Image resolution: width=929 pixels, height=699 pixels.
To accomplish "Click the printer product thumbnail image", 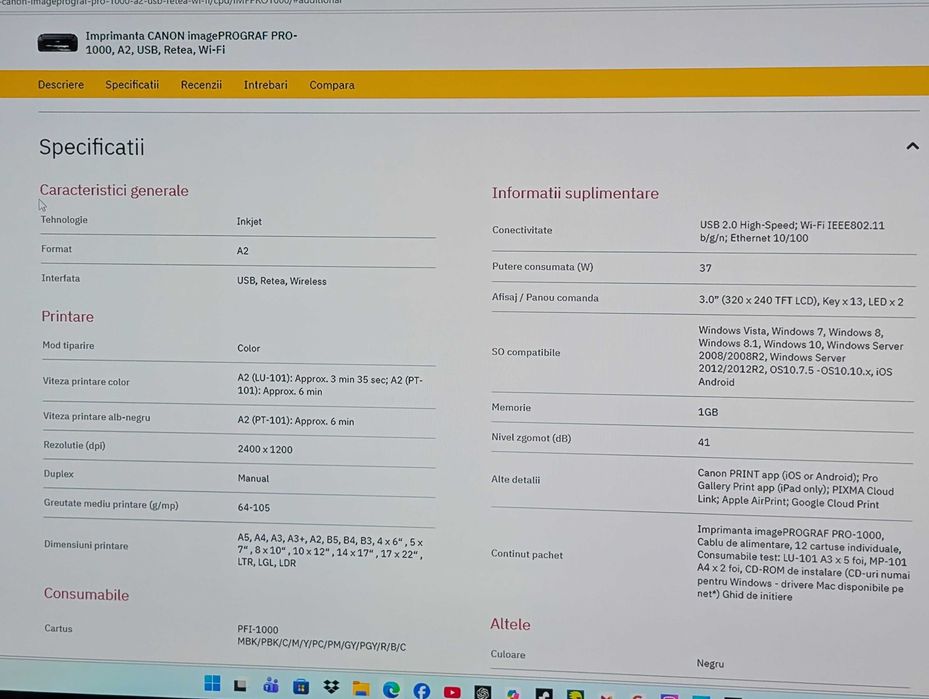I will (57, 43).
